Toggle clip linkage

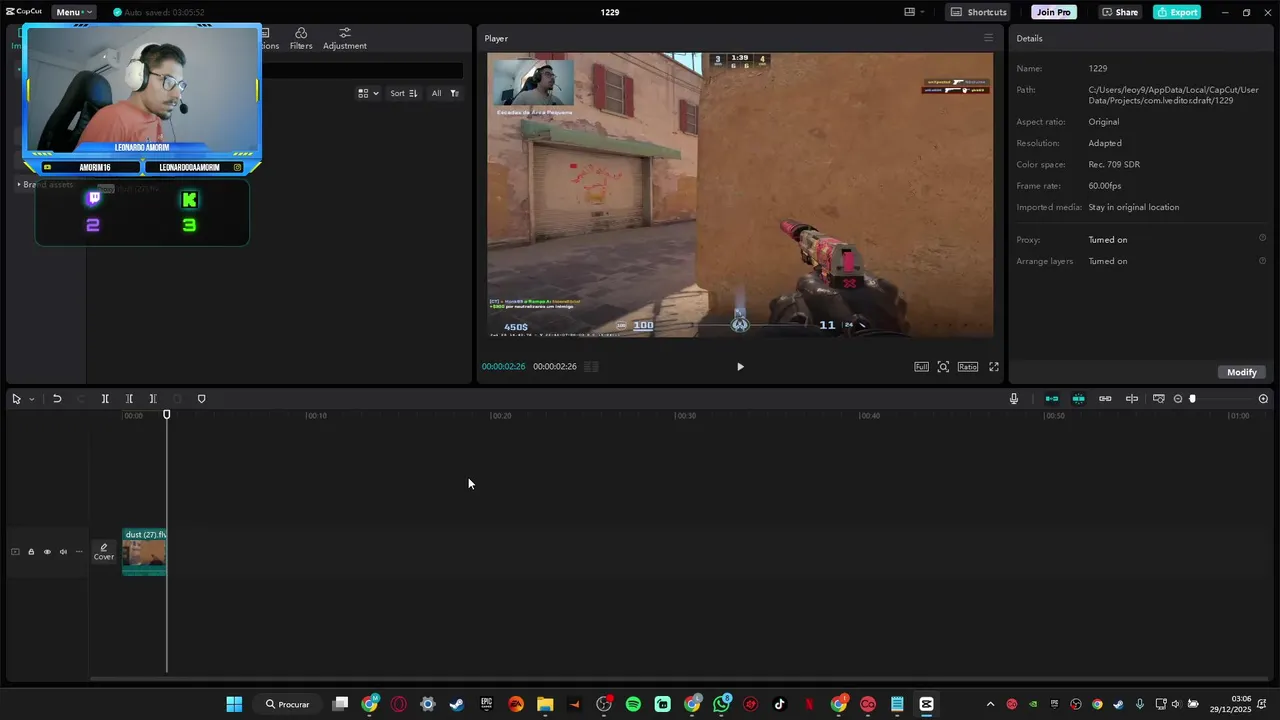coord(1105,399)
